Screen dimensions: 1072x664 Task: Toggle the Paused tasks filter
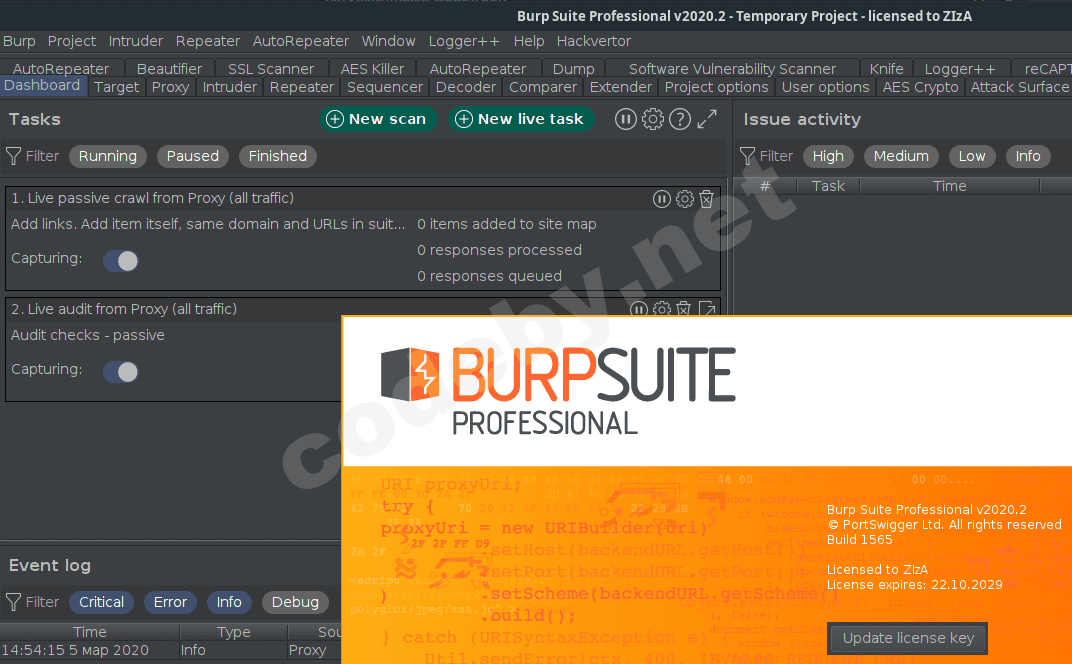193,157
